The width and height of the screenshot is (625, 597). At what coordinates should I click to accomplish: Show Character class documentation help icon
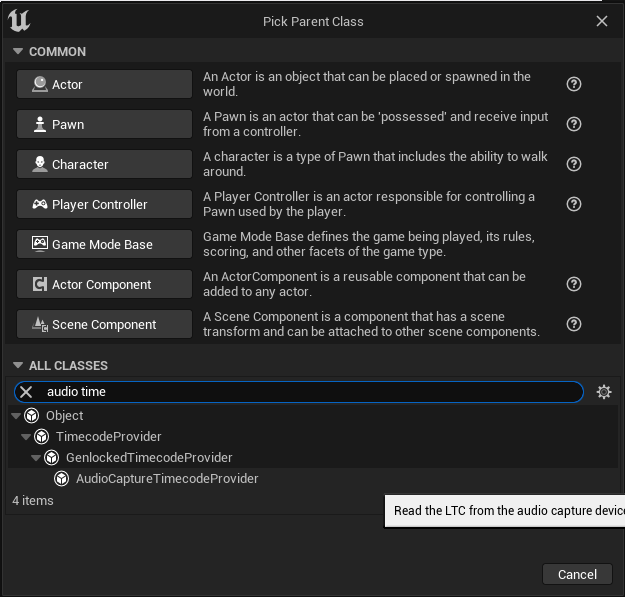click(x=574, y=164)
